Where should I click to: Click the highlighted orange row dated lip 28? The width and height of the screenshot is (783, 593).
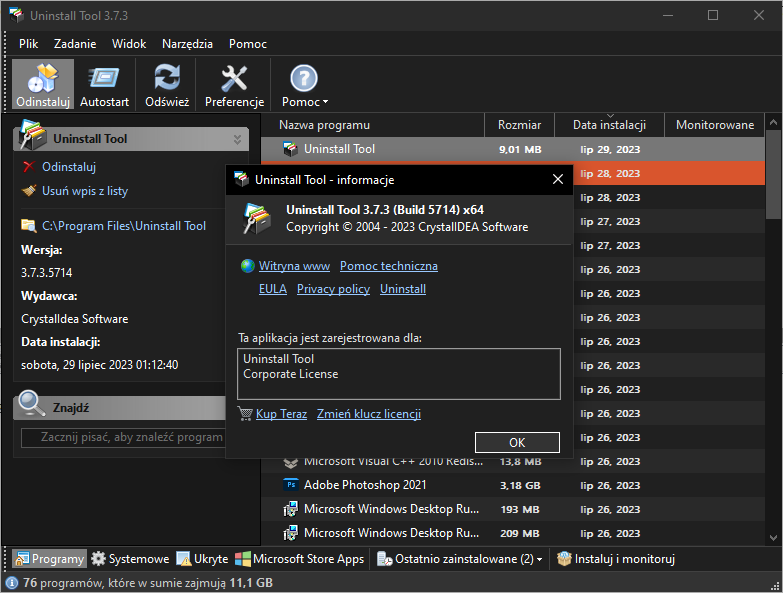tap(669, 173)
